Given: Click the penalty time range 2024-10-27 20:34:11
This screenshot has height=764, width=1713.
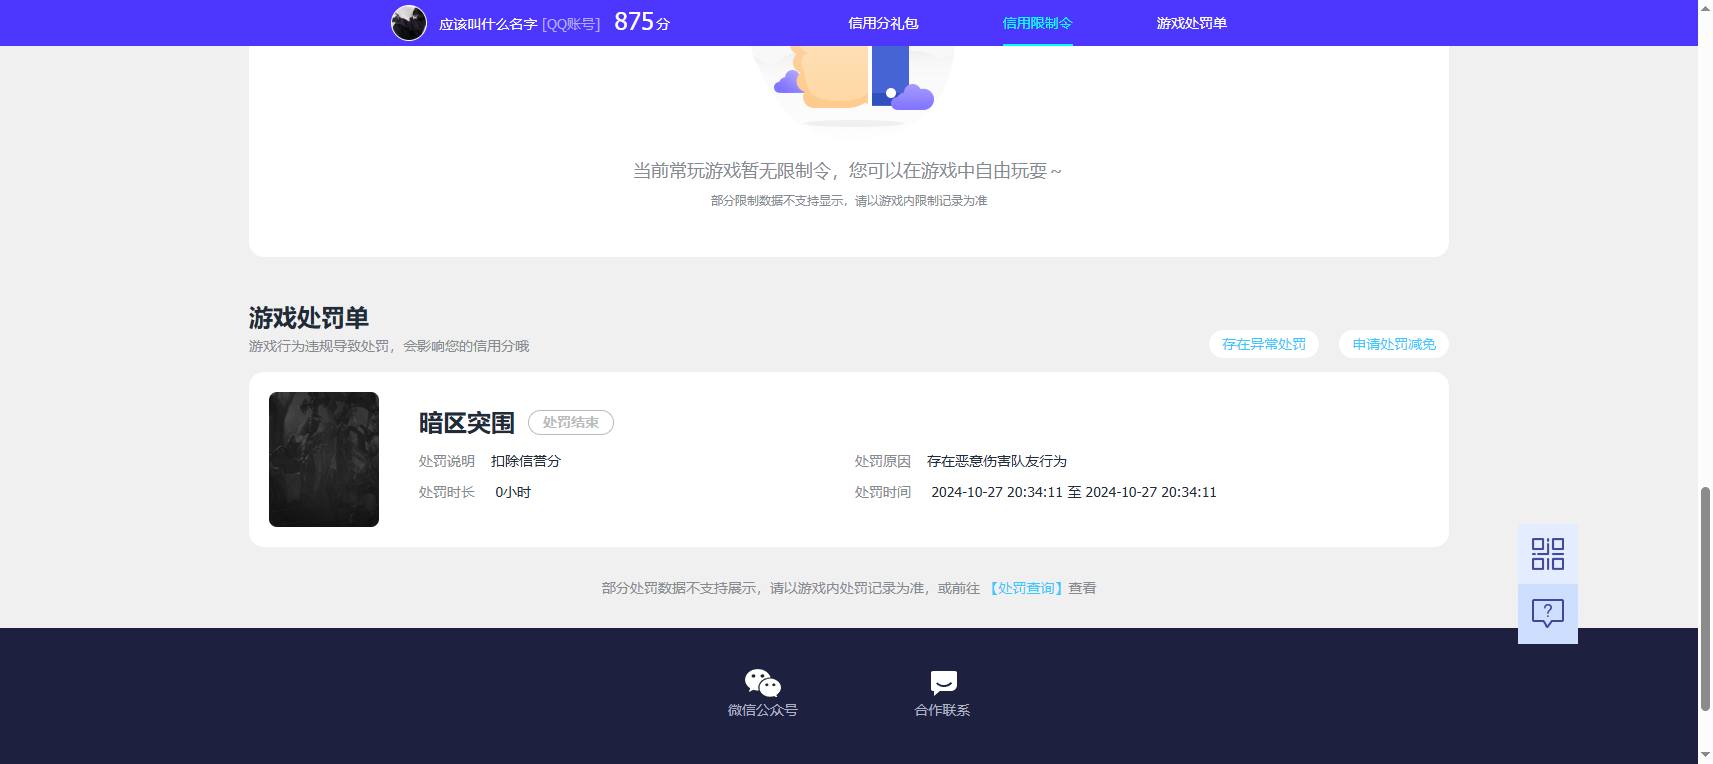Looking at the screenshot, I should tap(1074, 492).
